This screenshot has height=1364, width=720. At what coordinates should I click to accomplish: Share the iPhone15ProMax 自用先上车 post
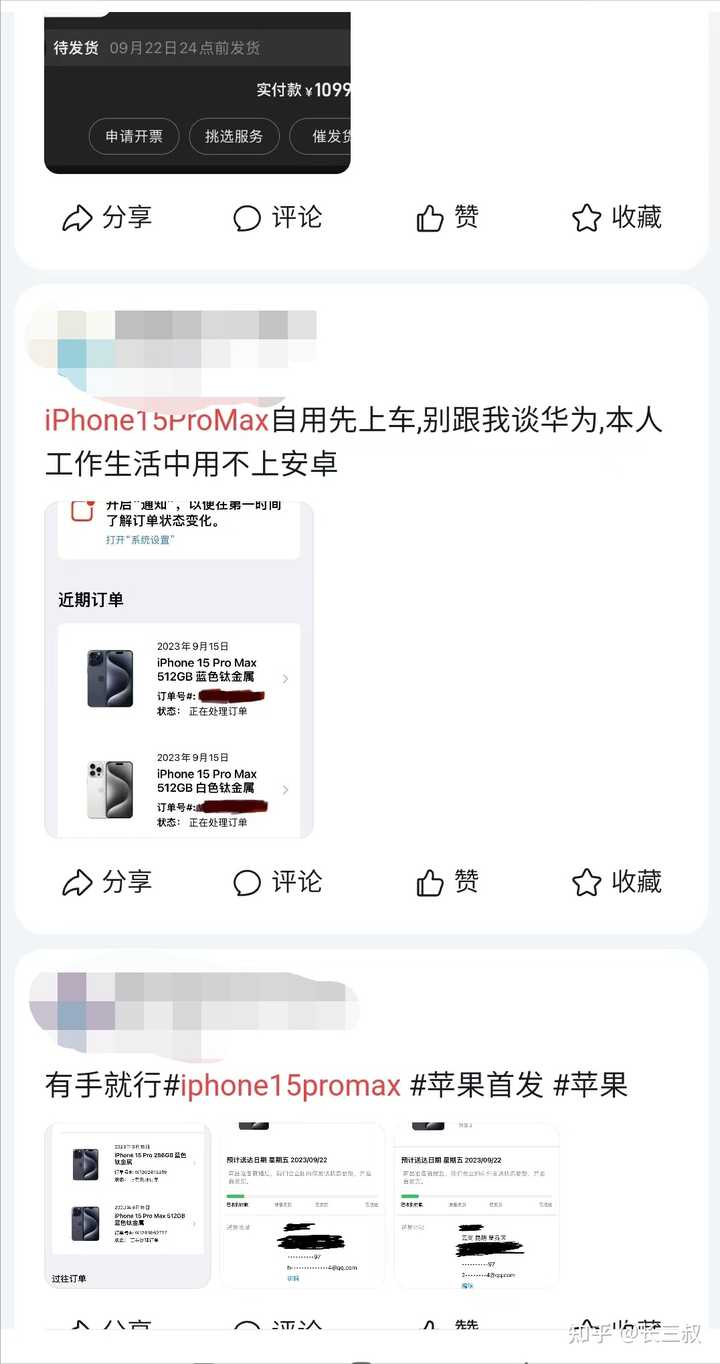point(107,882)
